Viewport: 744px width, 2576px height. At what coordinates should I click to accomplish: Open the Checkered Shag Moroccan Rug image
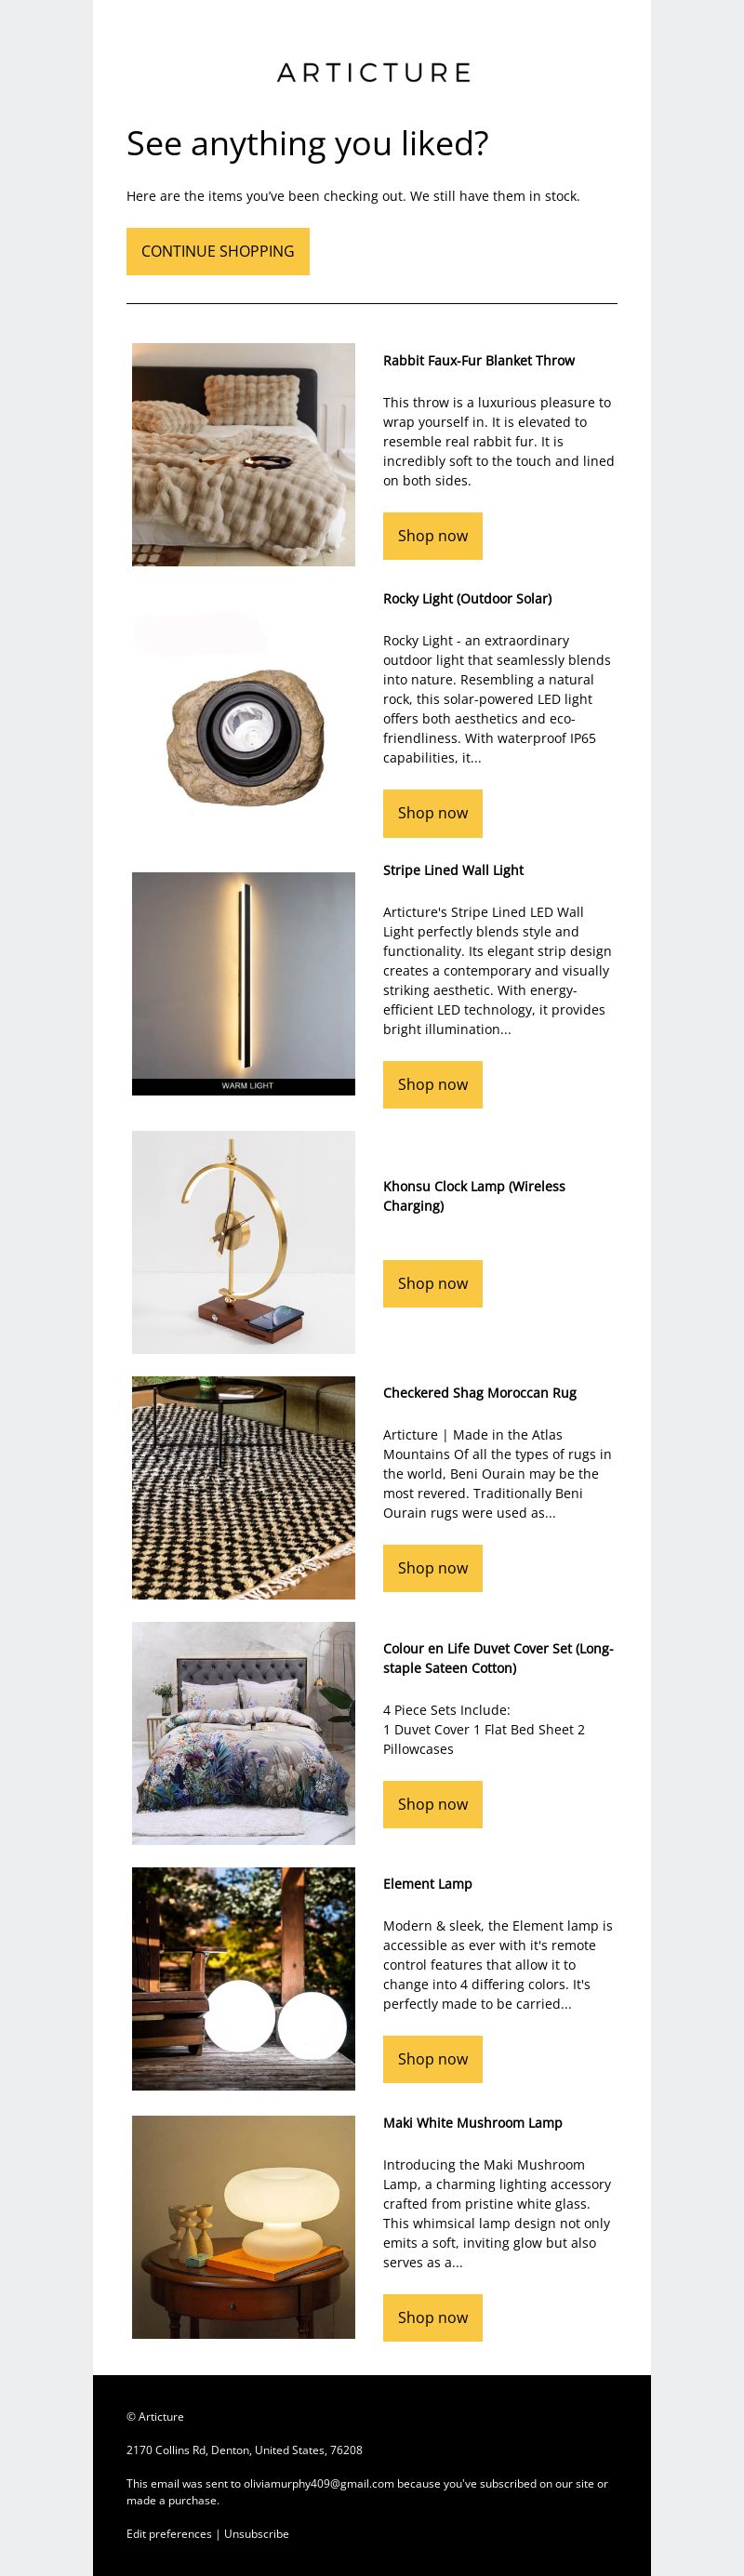243,1488
